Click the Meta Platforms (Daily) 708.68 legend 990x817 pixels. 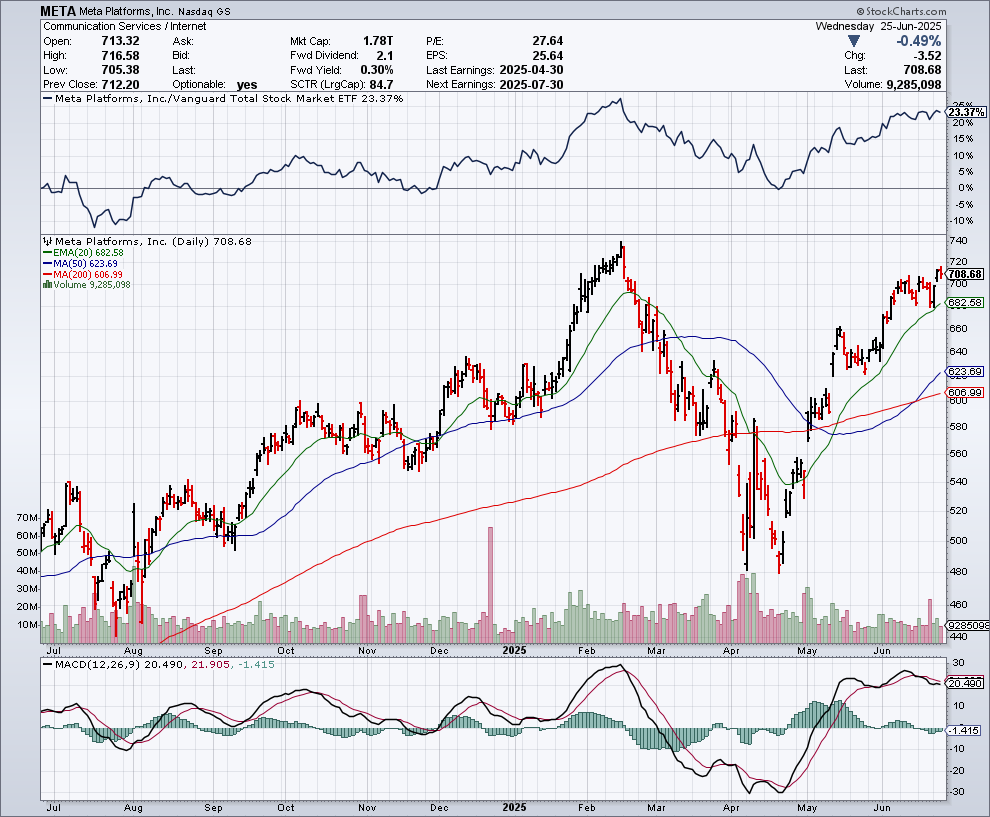pyautogui.click(x=147, y=241)
